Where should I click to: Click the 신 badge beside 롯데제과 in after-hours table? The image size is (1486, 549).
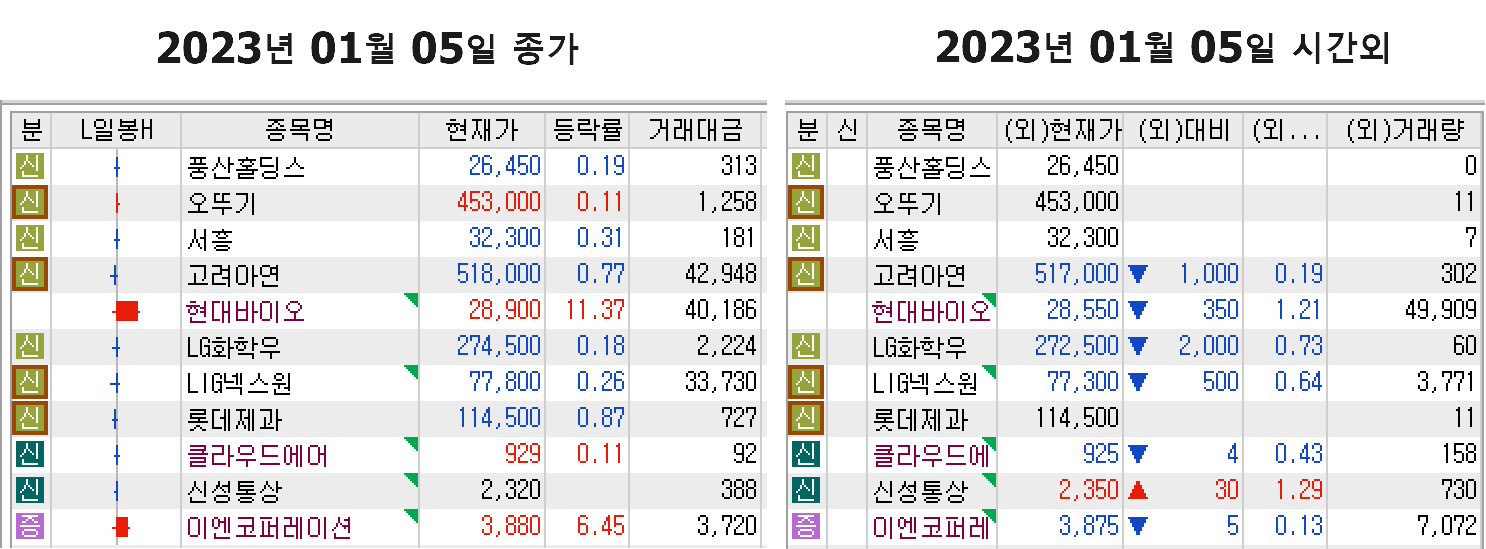806,419
